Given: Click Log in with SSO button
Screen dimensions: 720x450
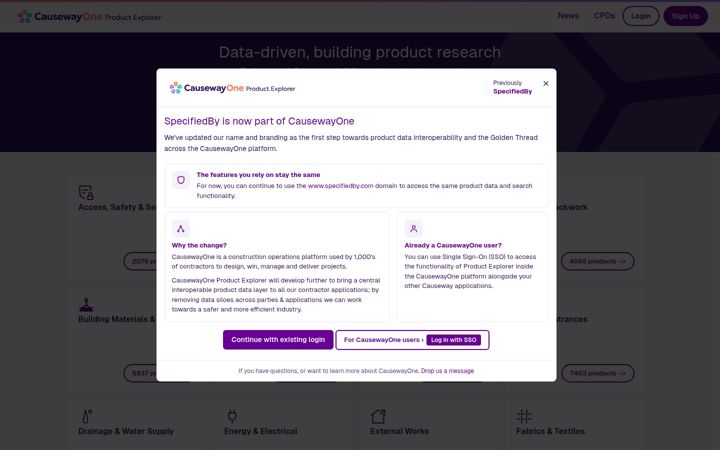Looking at the screenshot, I should click(453, 340).
